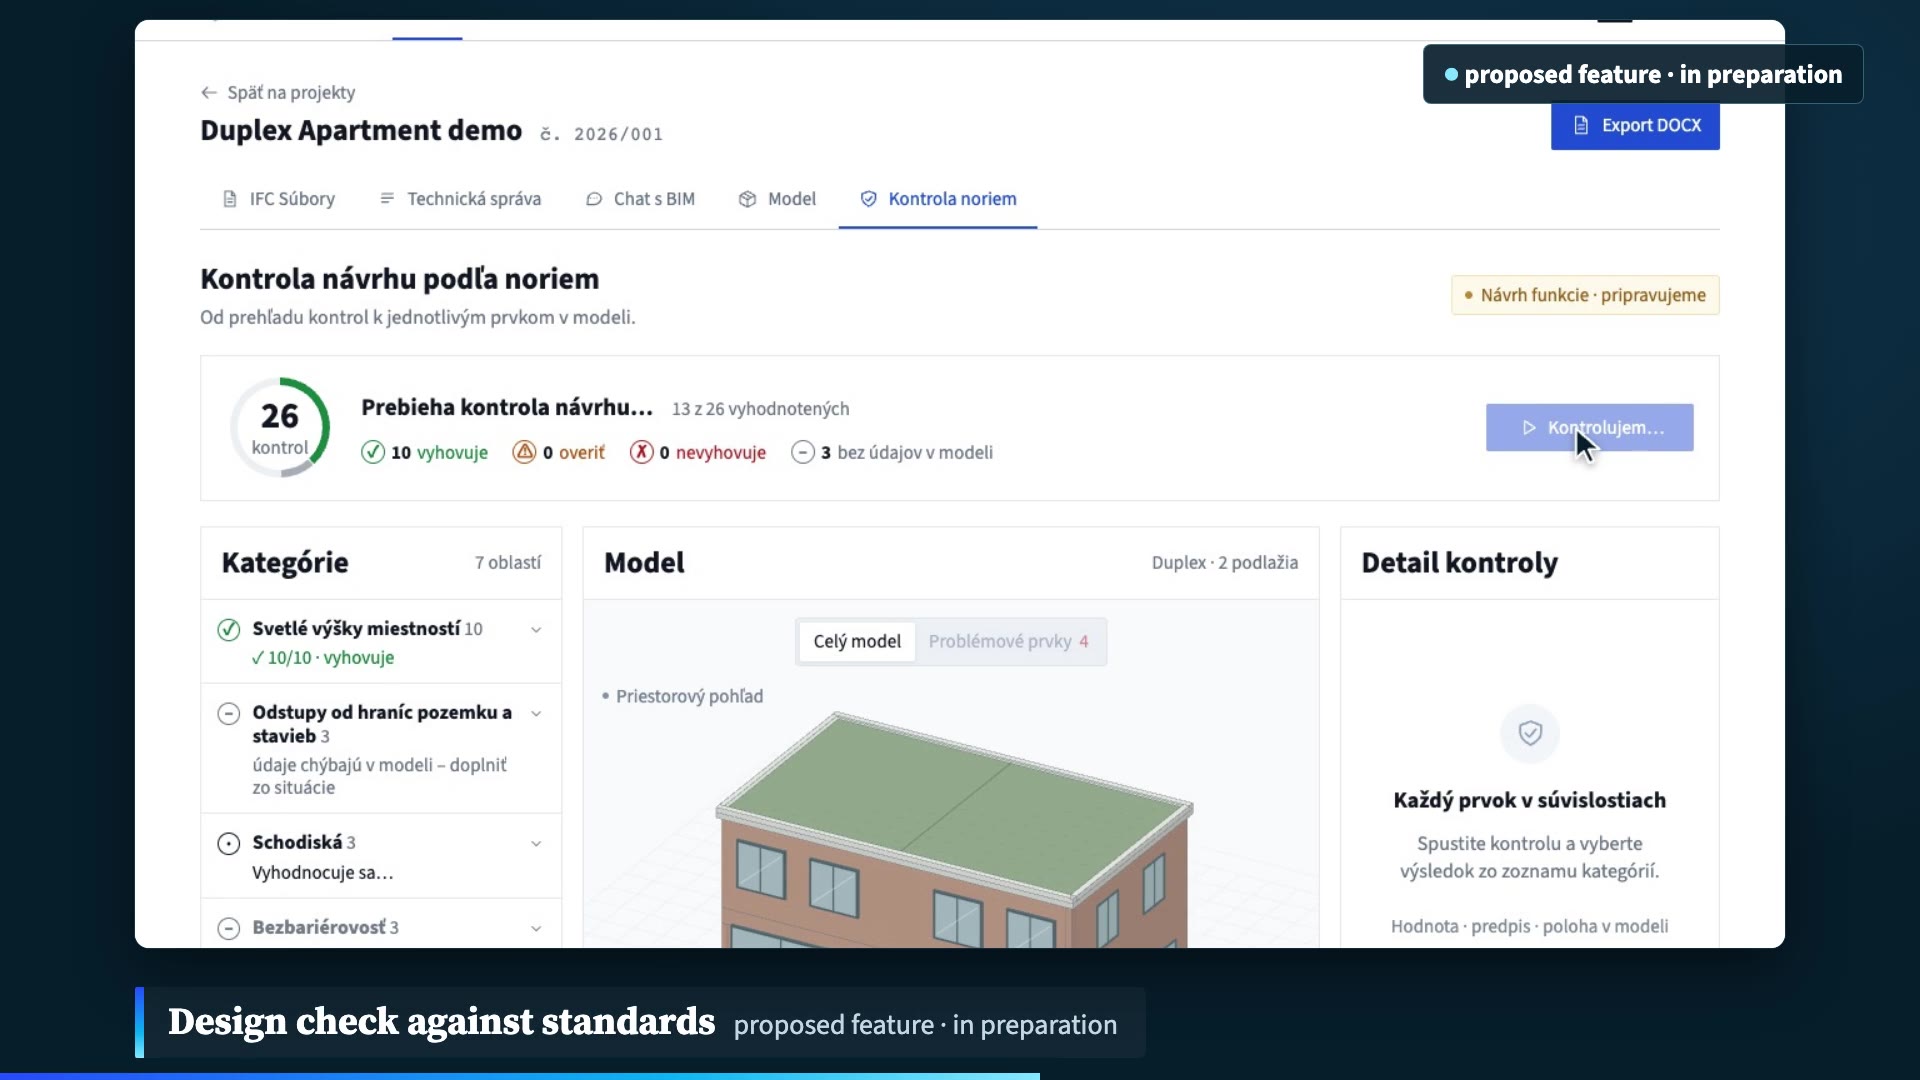Image resolution: width=1920 pixels, height=1080 pixels.
Task: Click the Model cube icon
Action: 747,199
